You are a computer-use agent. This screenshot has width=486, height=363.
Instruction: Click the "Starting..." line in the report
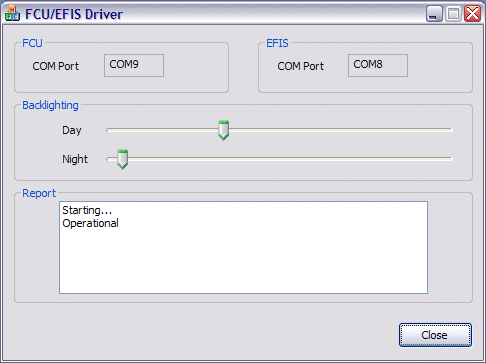(x=87, y=210)
